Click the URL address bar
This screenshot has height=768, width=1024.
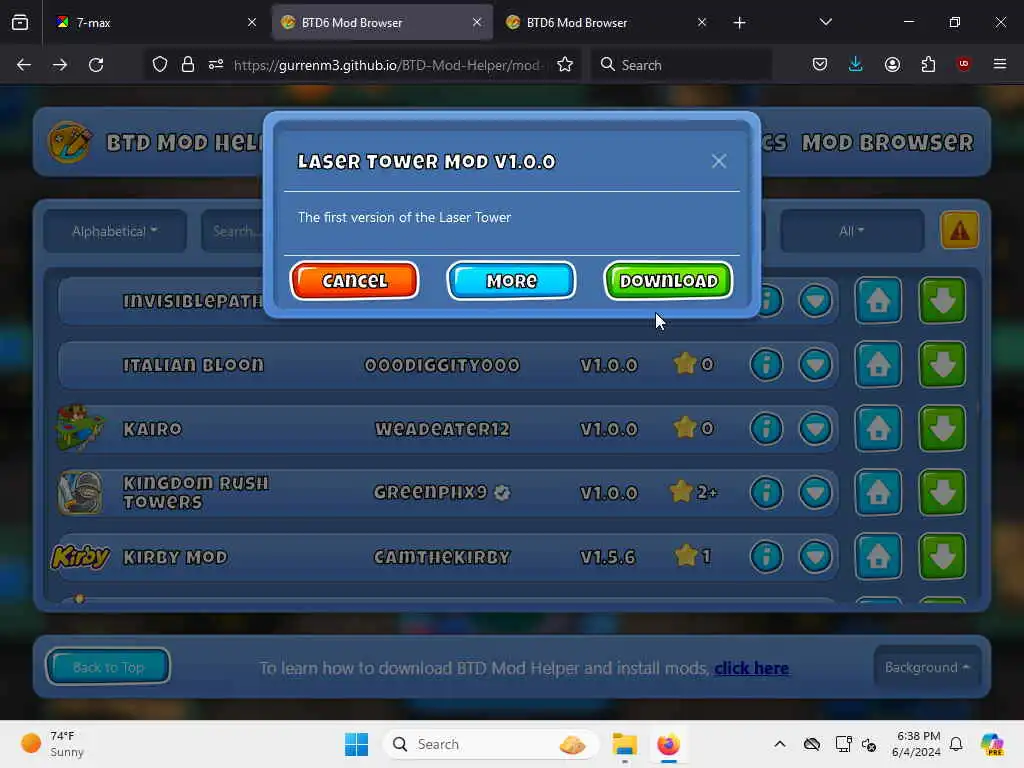387,65
